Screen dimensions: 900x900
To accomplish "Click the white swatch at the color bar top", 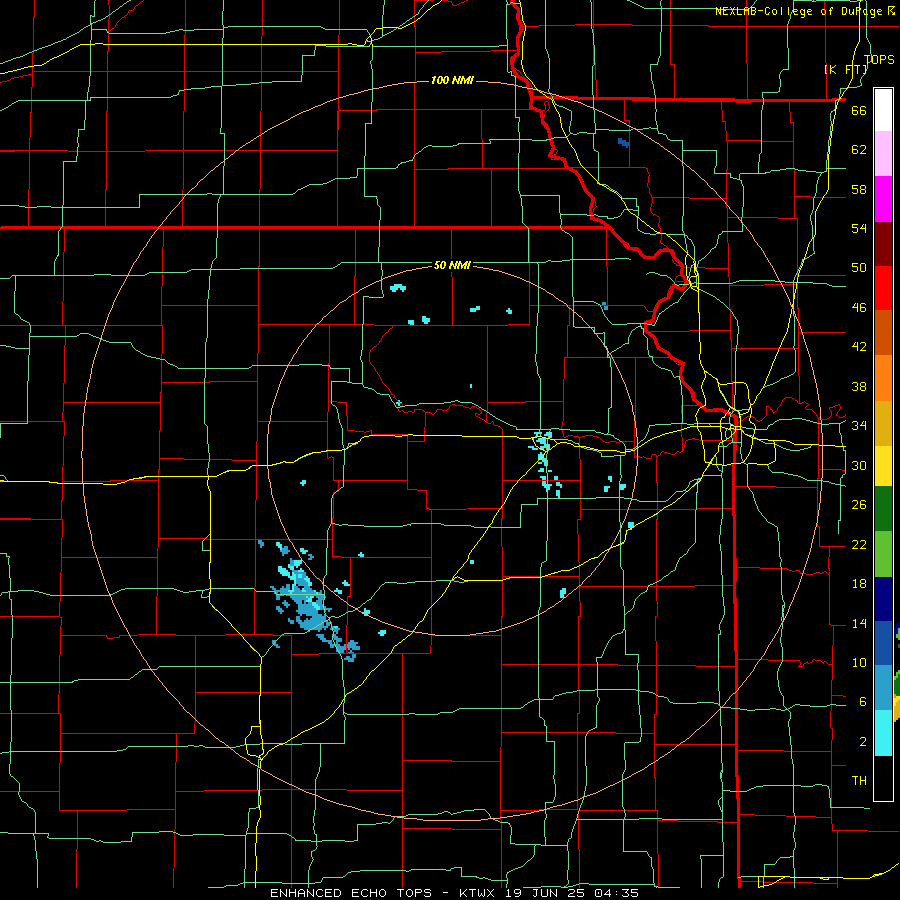I will 883,110.
